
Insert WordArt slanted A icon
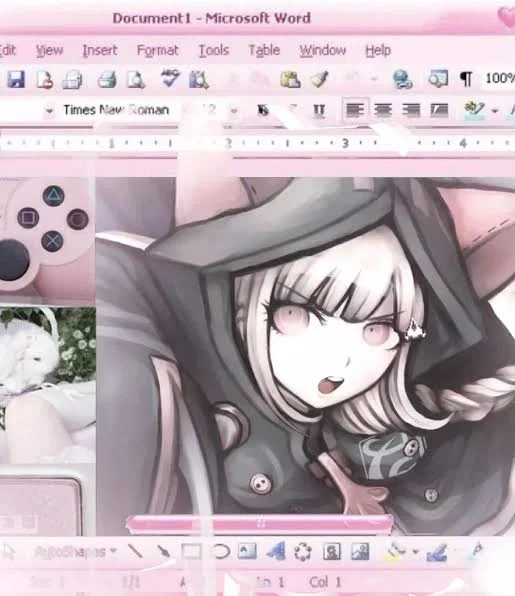click(x=276, y=551)
